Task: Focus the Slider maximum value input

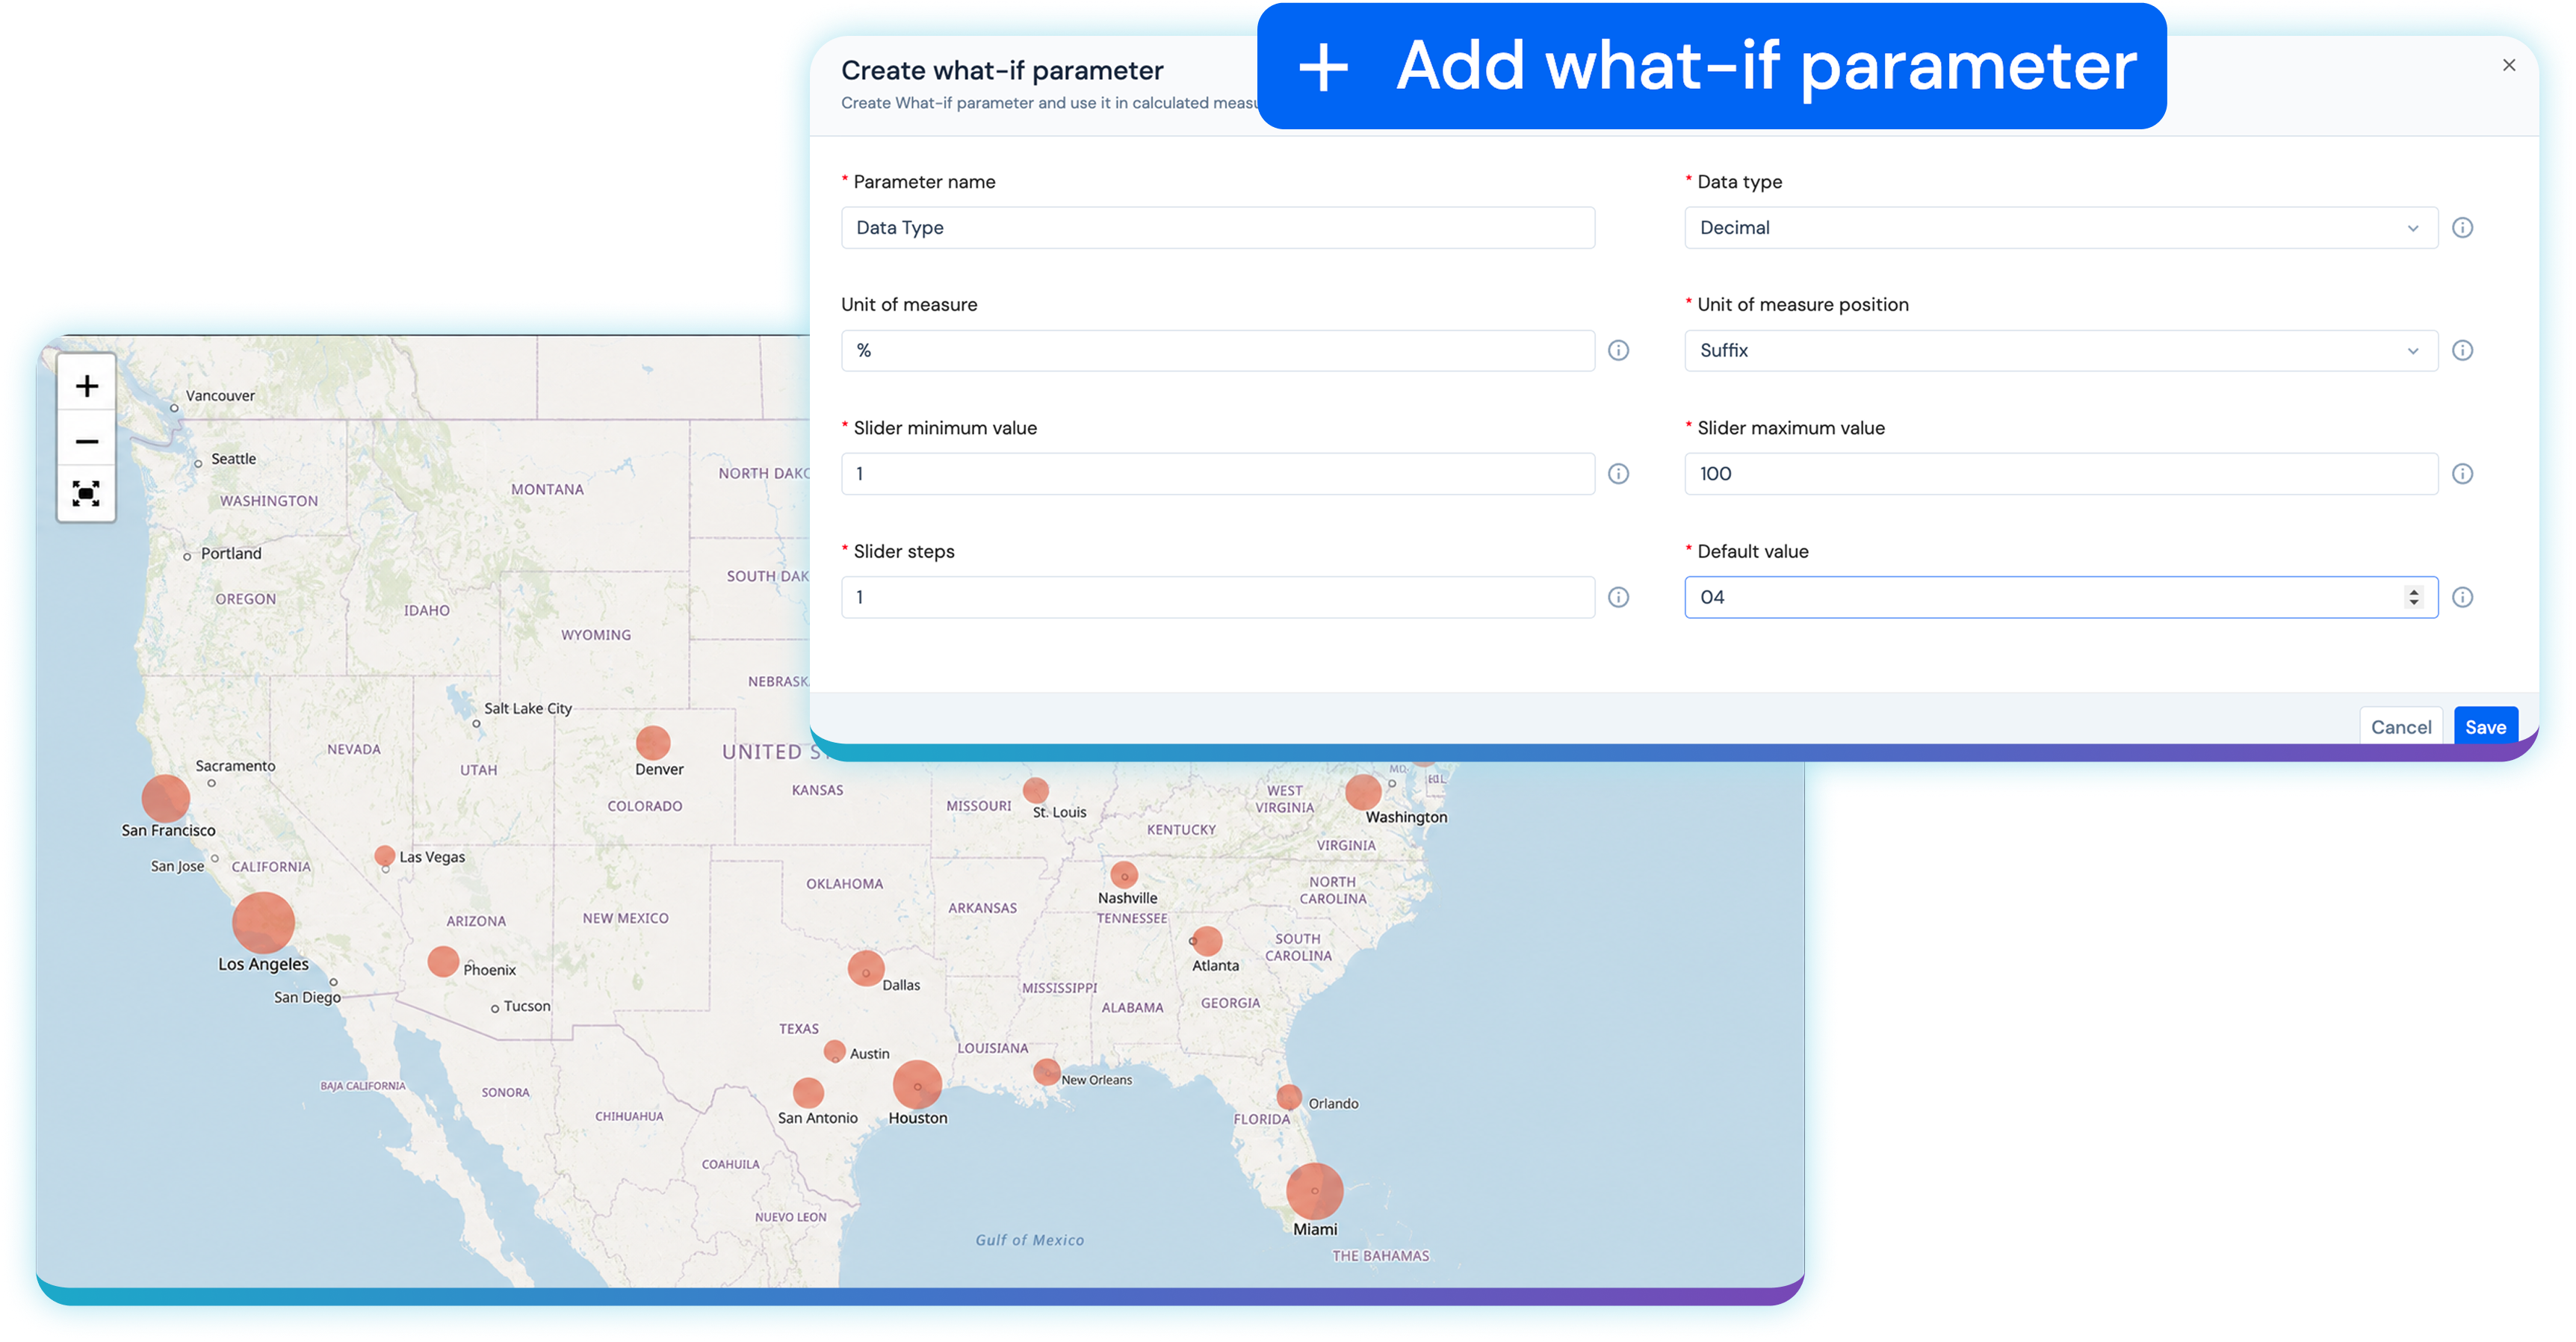Action: (2061, 474)
